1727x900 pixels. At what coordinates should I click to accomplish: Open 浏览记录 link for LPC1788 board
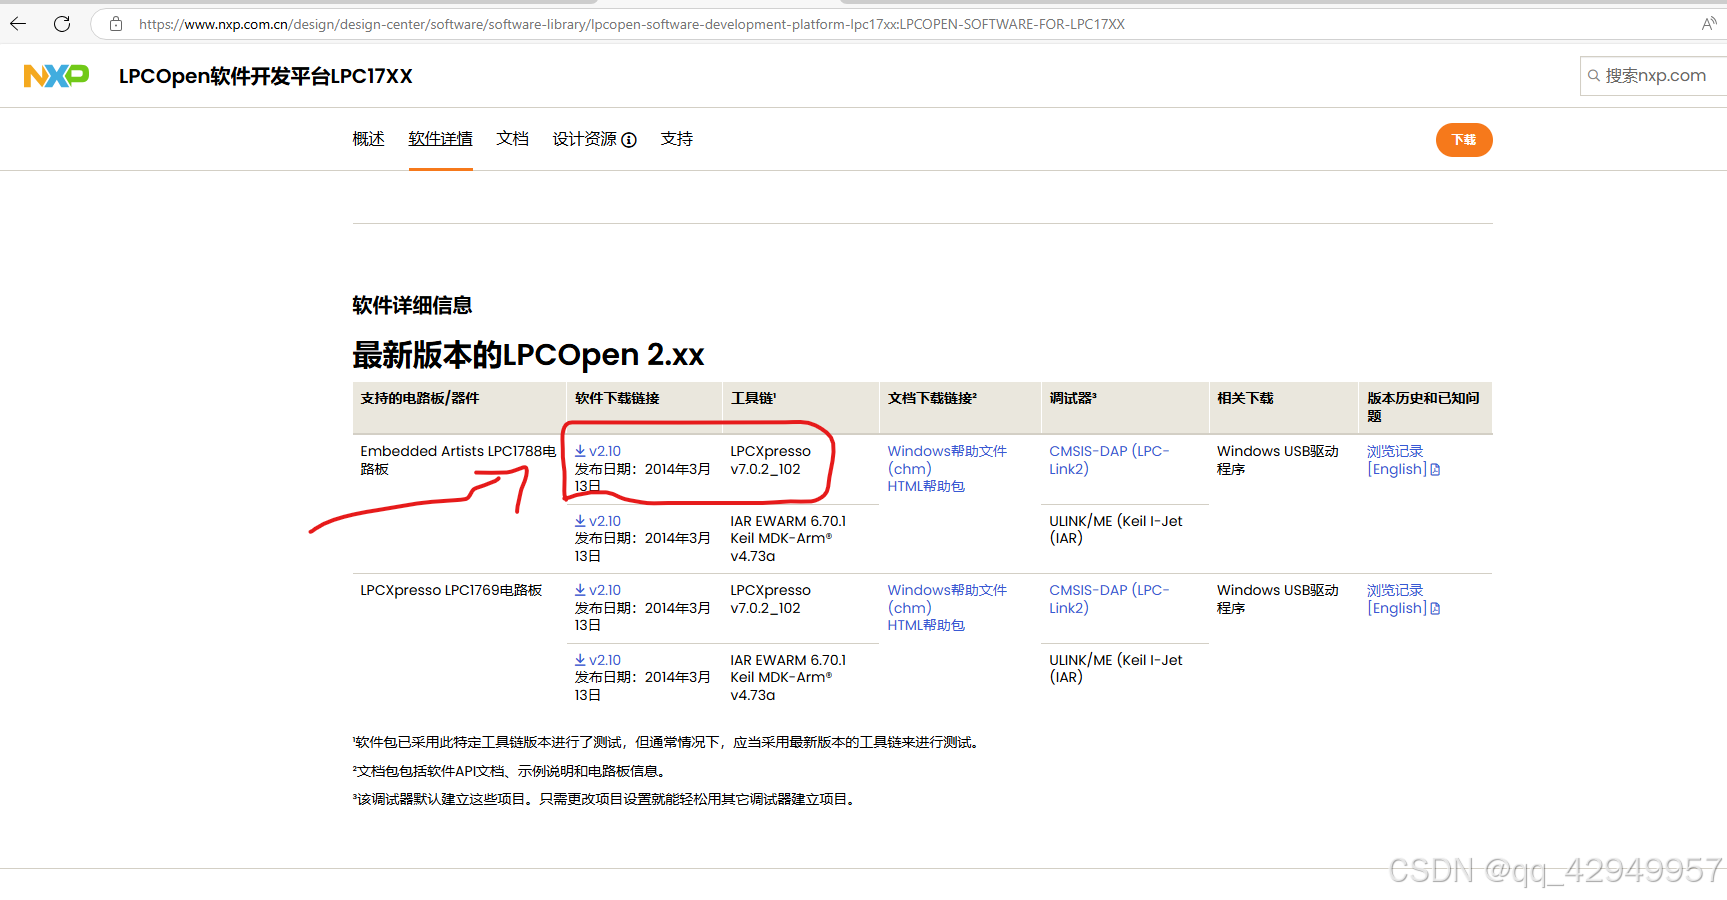pos(1395,451)
